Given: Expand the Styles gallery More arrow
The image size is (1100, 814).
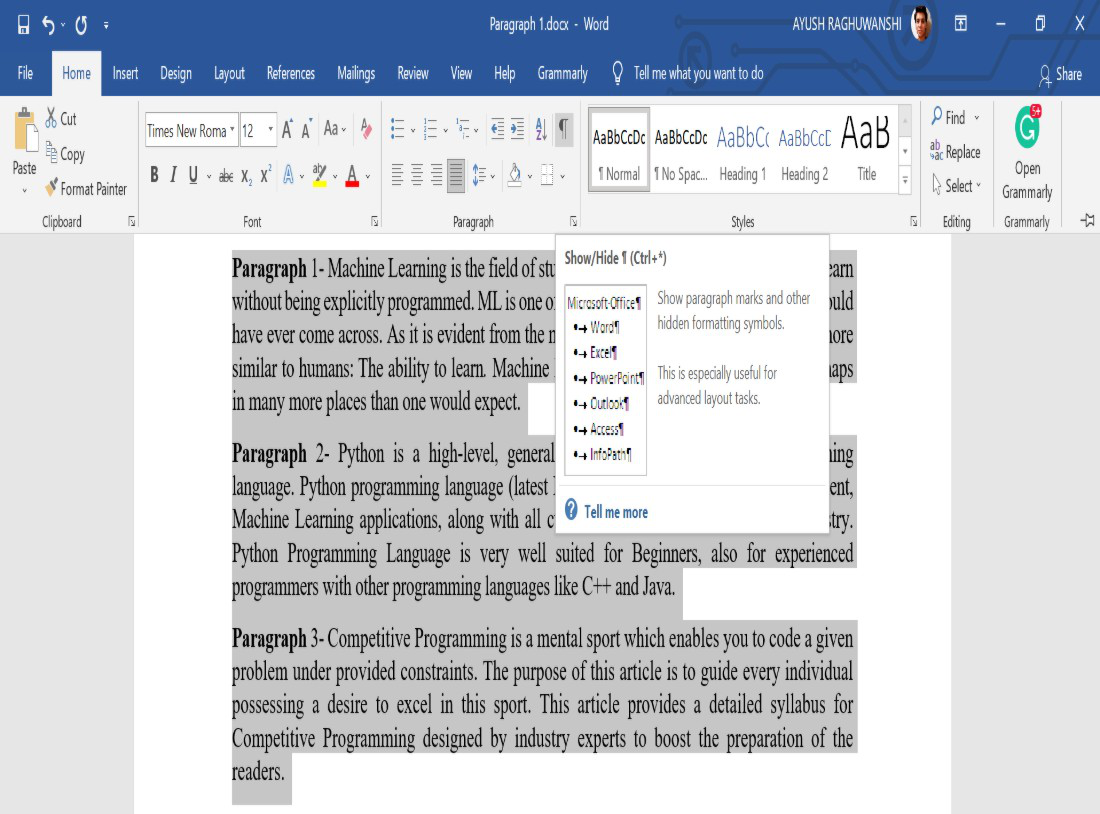Looking at the screenshot, I should [905, 180].
